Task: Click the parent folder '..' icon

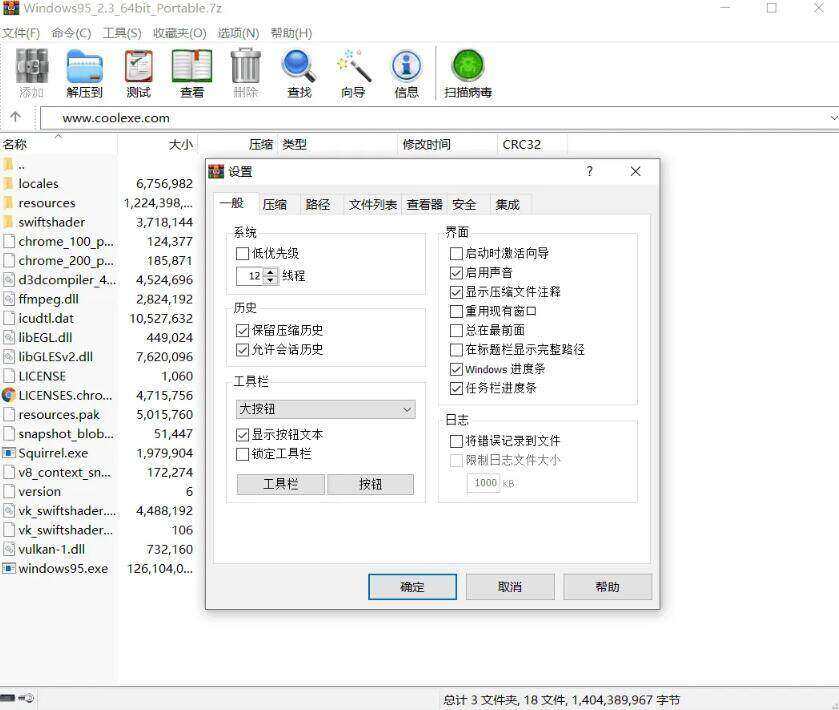Action: click(9, 164)
